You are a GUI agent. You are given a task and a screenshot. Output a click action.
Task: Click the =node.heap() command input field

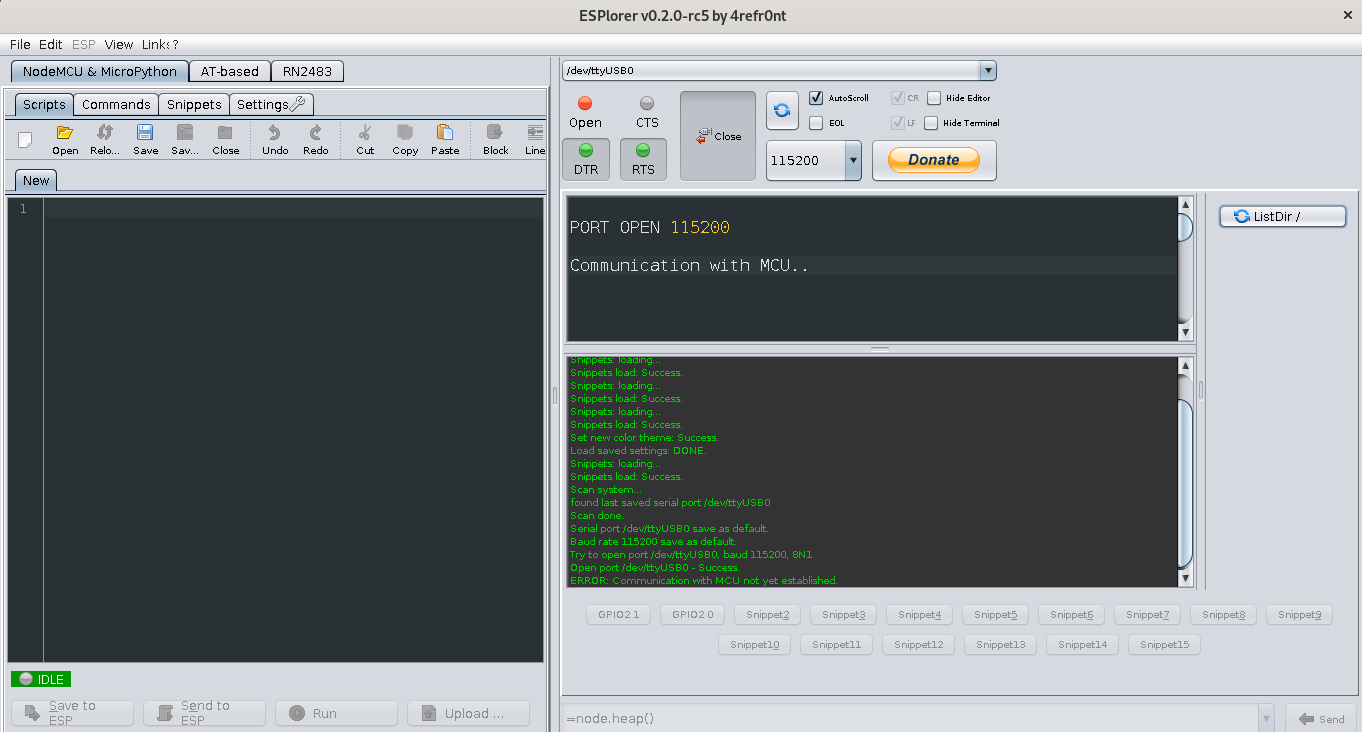(911, 718)
